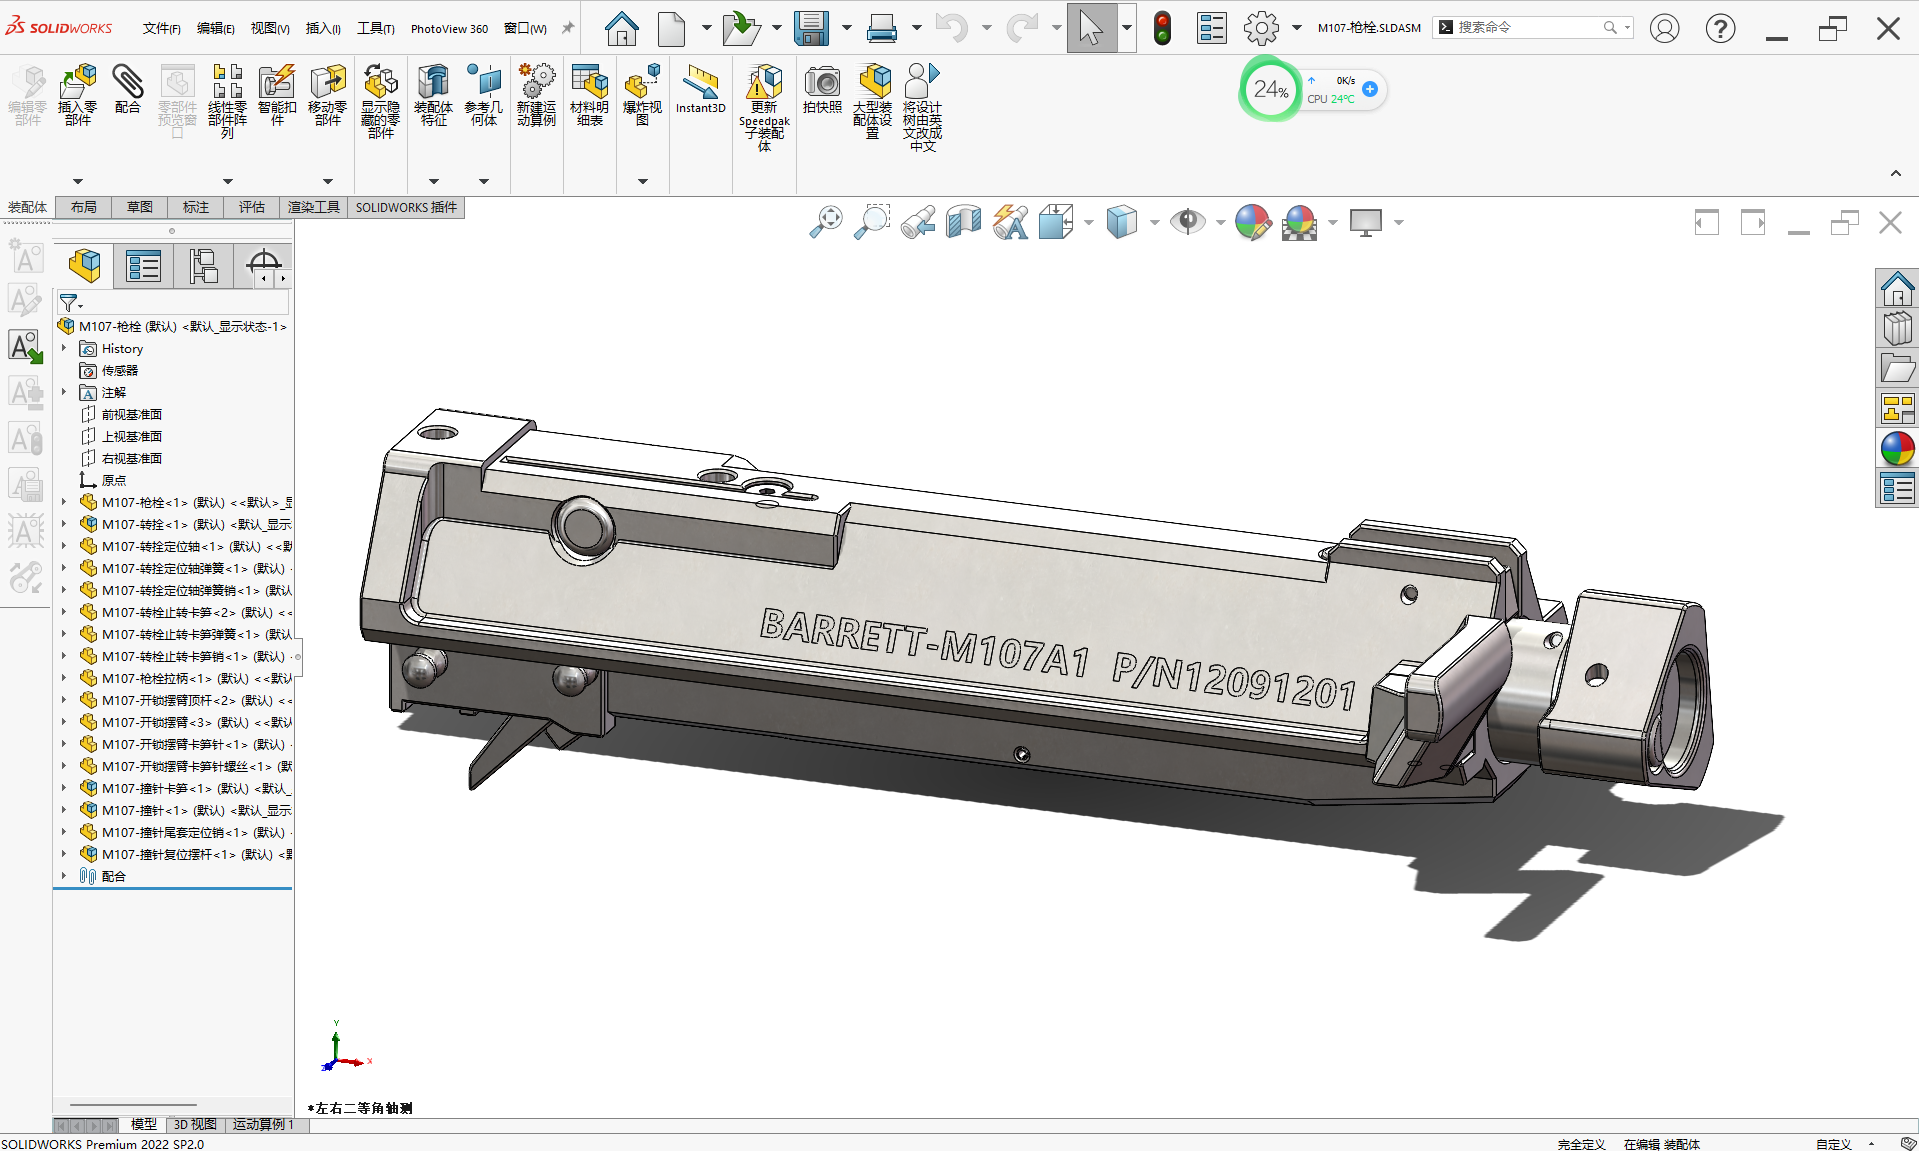This screenshot has height=1151, width=1919.
Task: Toggle Large Assembly Settings (大型装配体设置)
Action: (x=872, y=100)
